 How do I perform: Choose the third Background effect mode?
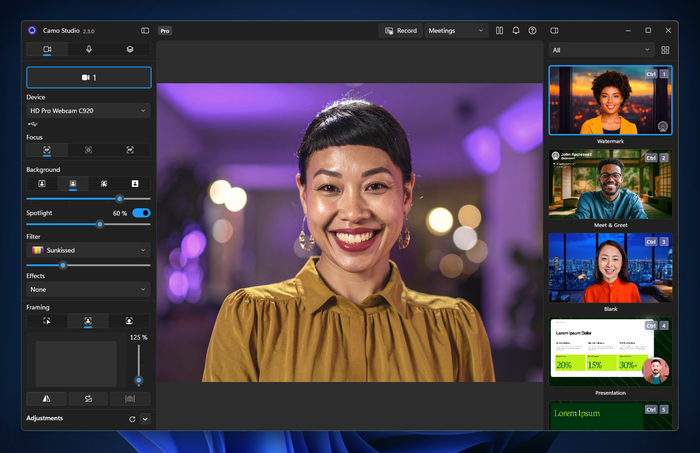[104, 183]
